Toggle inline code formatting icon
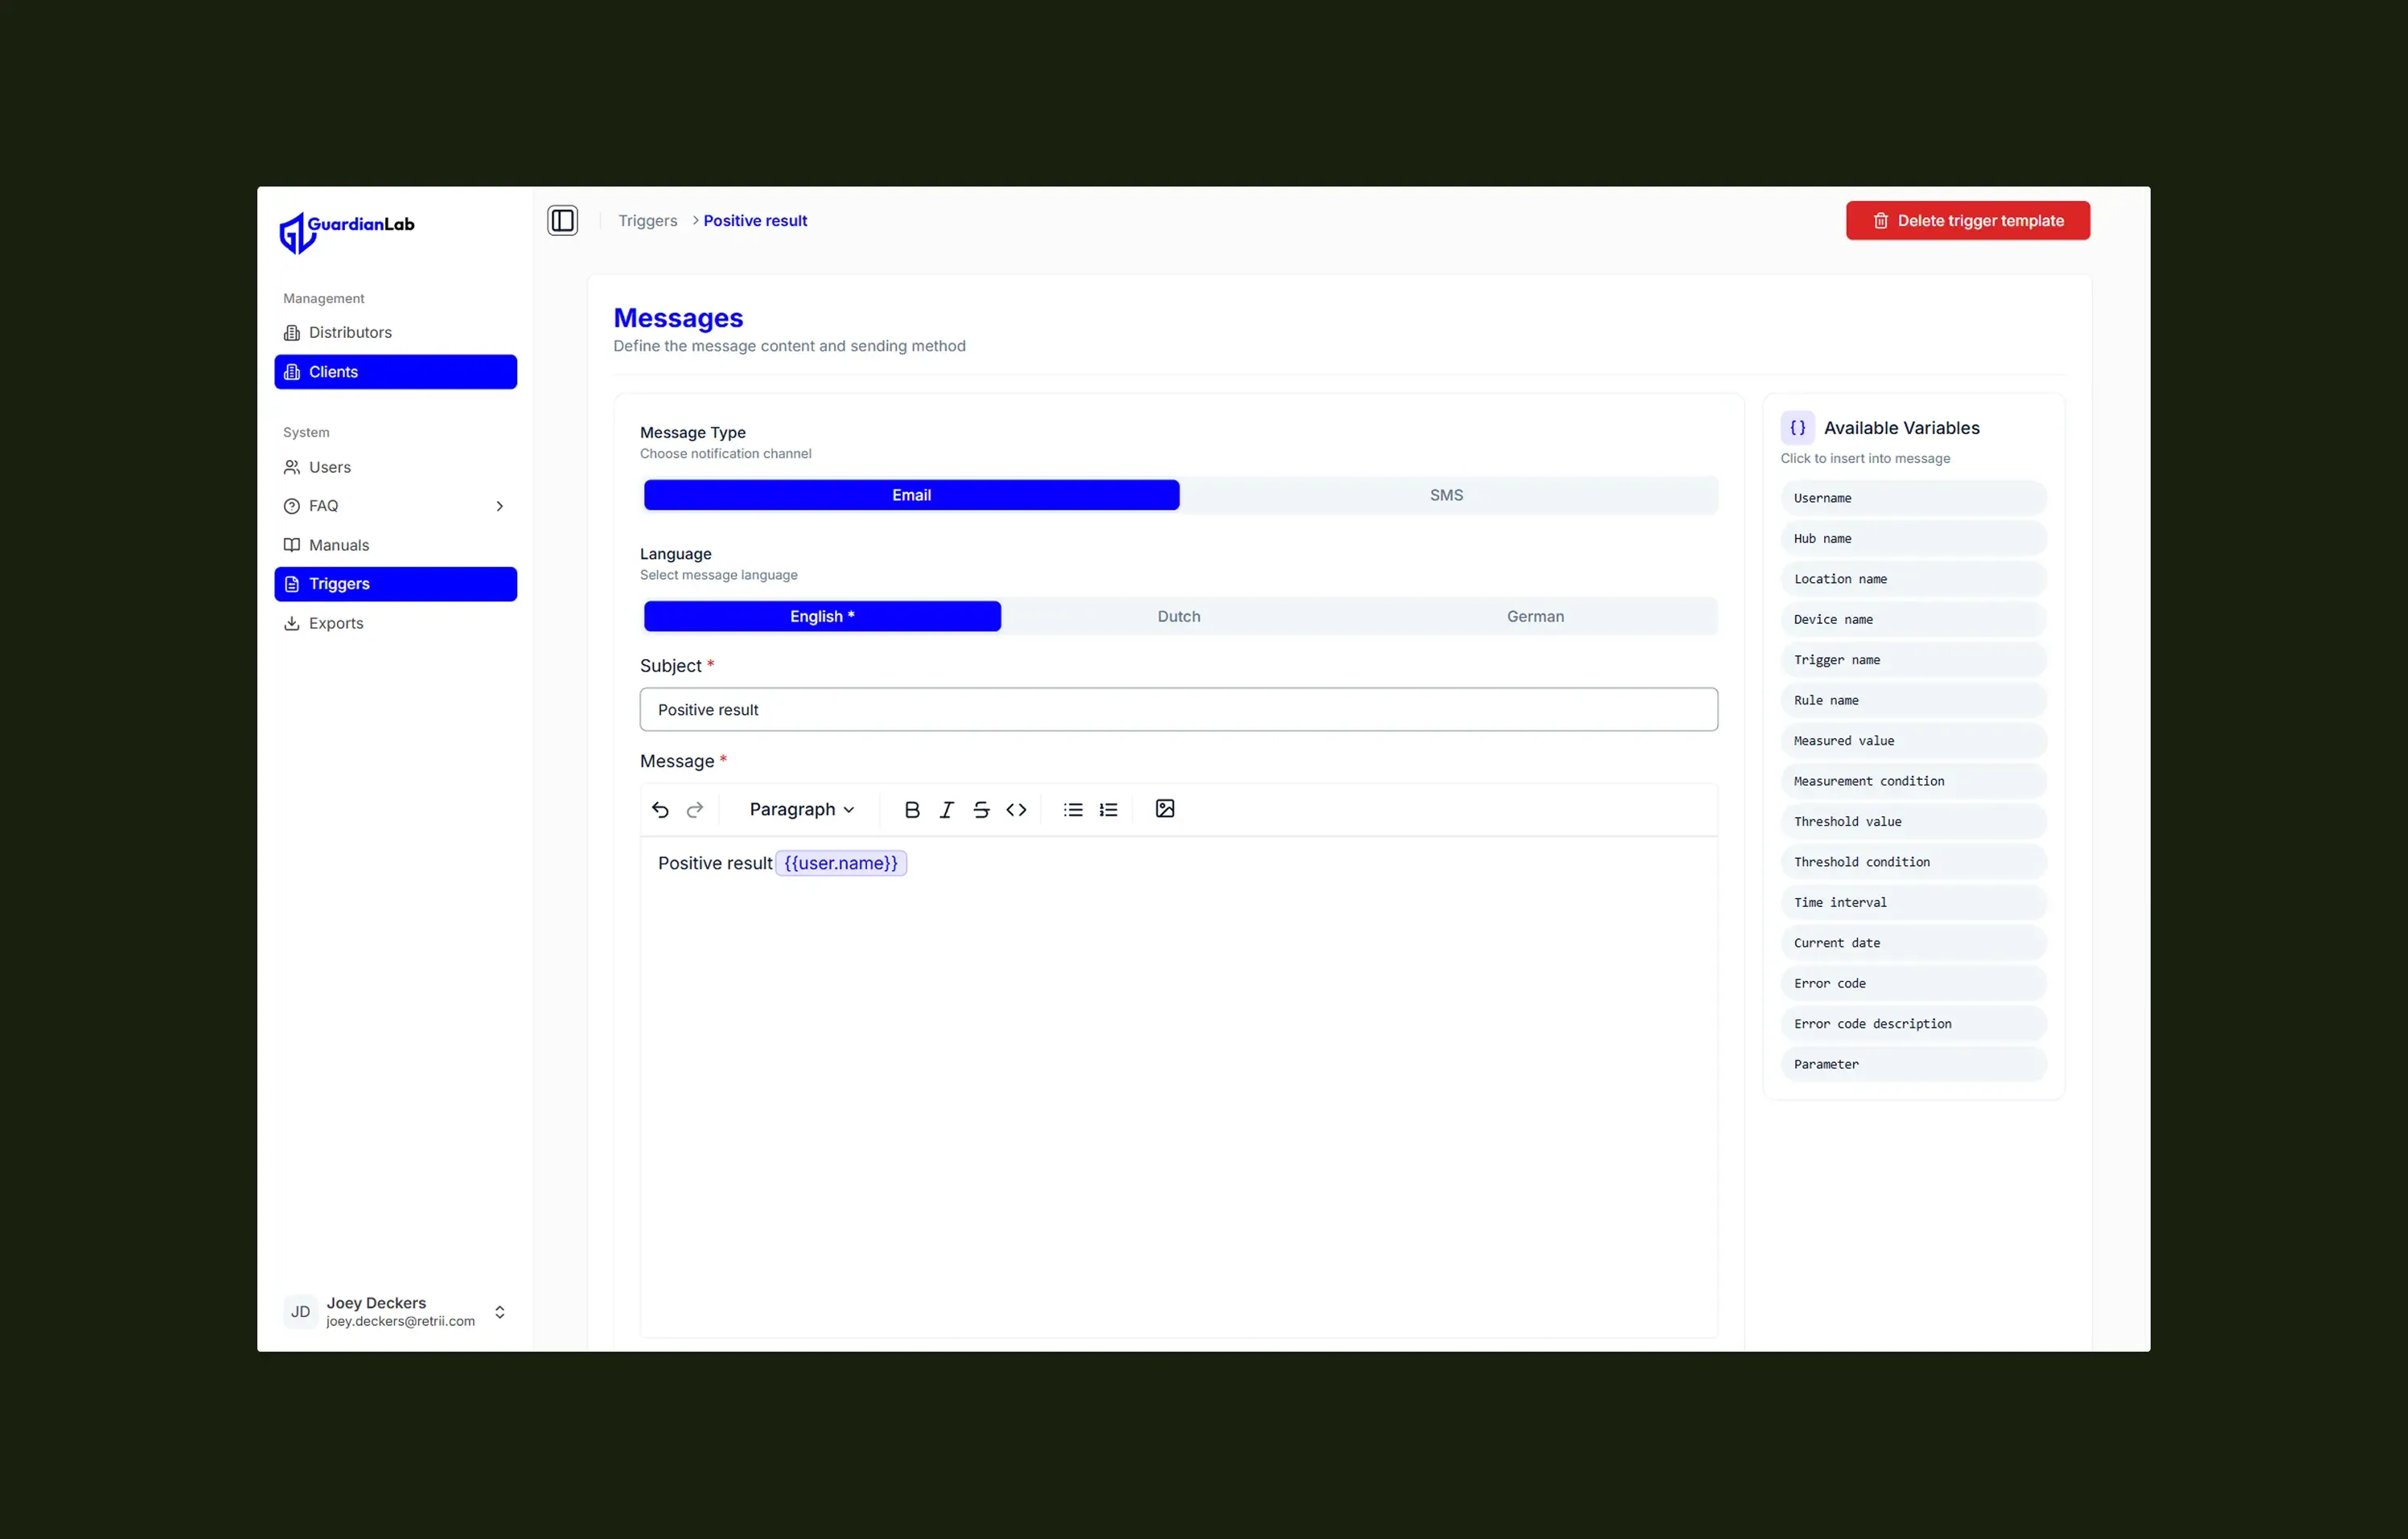The image size is (2408, 1539). point(1016,809)
